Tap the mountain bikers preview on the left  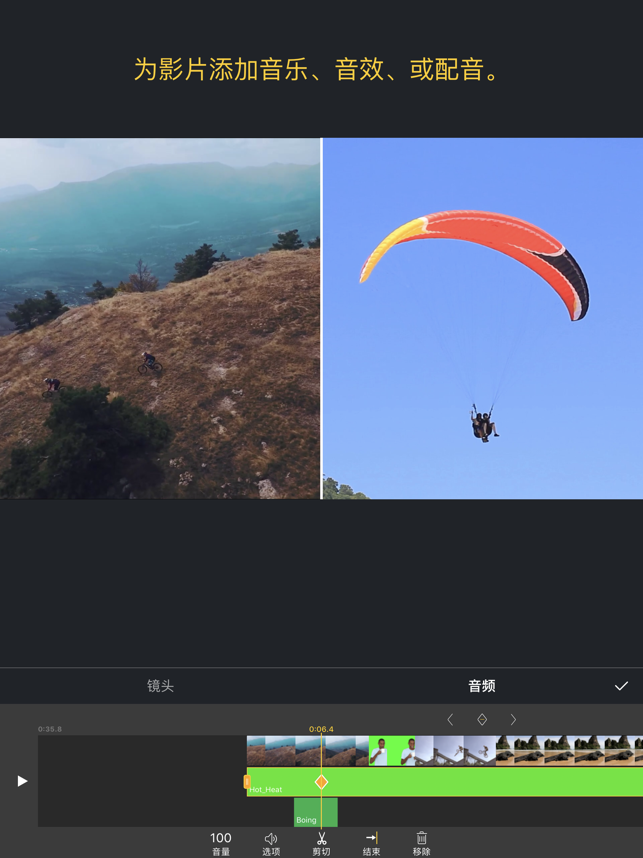click(160, 318)
